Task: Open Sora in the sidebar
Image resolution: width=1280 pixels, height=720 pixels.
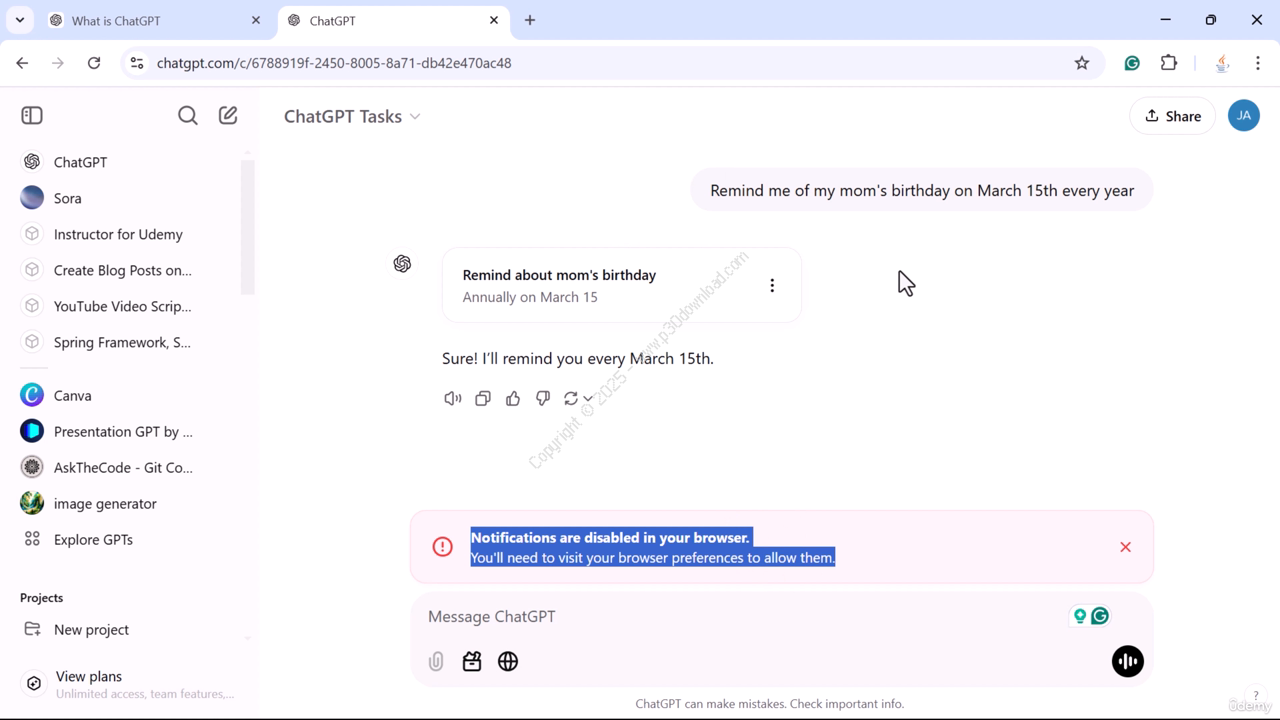Action: (128, 198)
